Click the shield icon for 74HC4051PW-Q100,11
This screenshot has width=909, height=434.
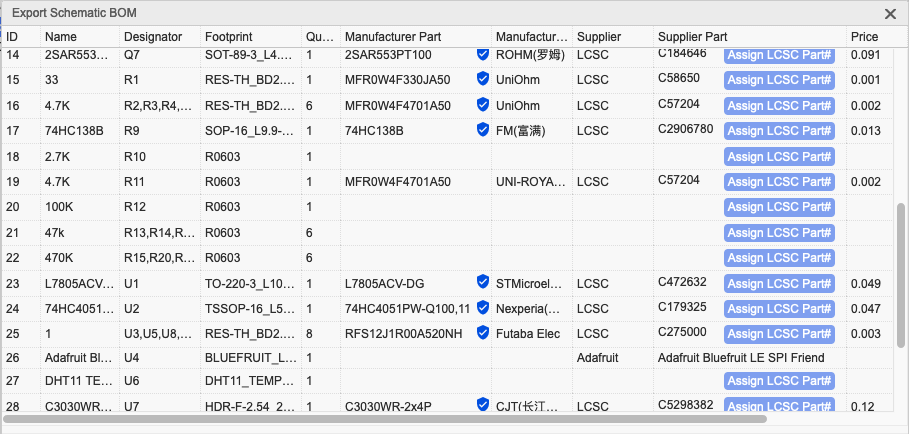click(x=482, y=307)
